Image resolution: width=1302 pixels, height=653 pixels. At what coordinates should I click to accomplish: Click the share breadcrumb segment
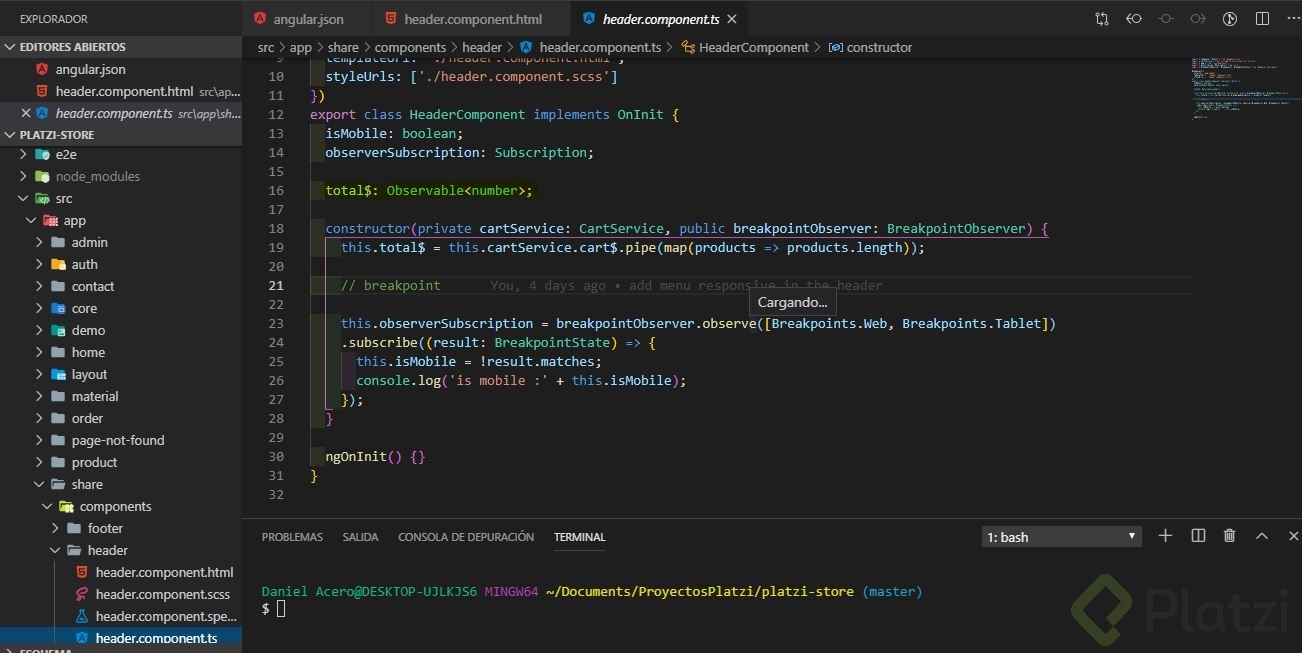(343, 47)
